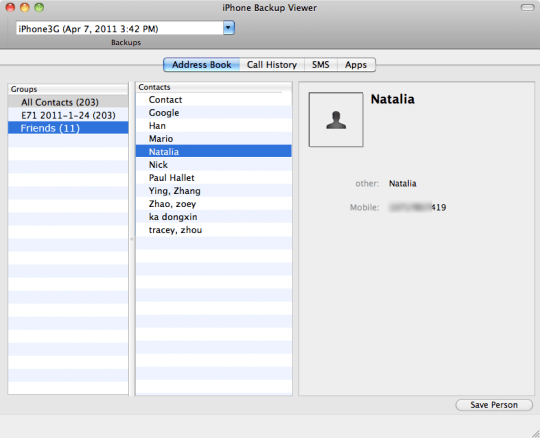
Task: Select the Paul Hallet contact
Action: (x=214, y=178)
